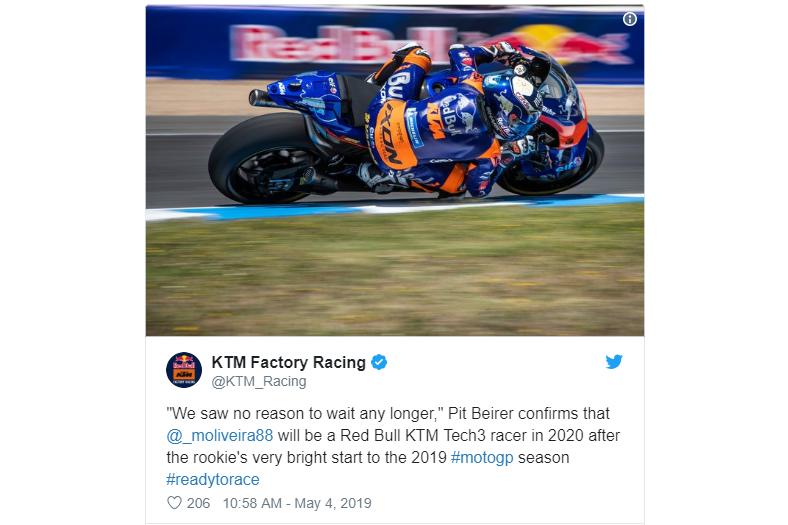This screenshot has height=525, width=788.
Task: Open the KTM Factory Racing profile avatar
Action: (x=184, y=370)
